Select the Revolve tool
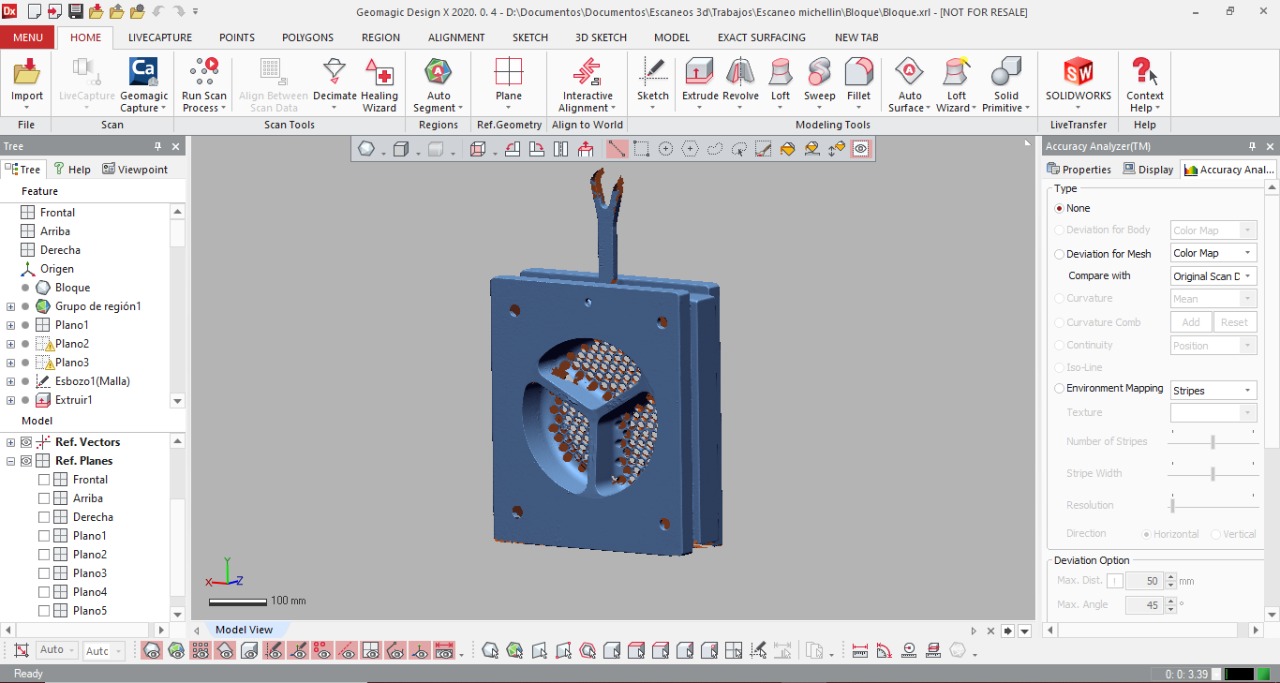The image size is (1280, 683). (740, 85)
